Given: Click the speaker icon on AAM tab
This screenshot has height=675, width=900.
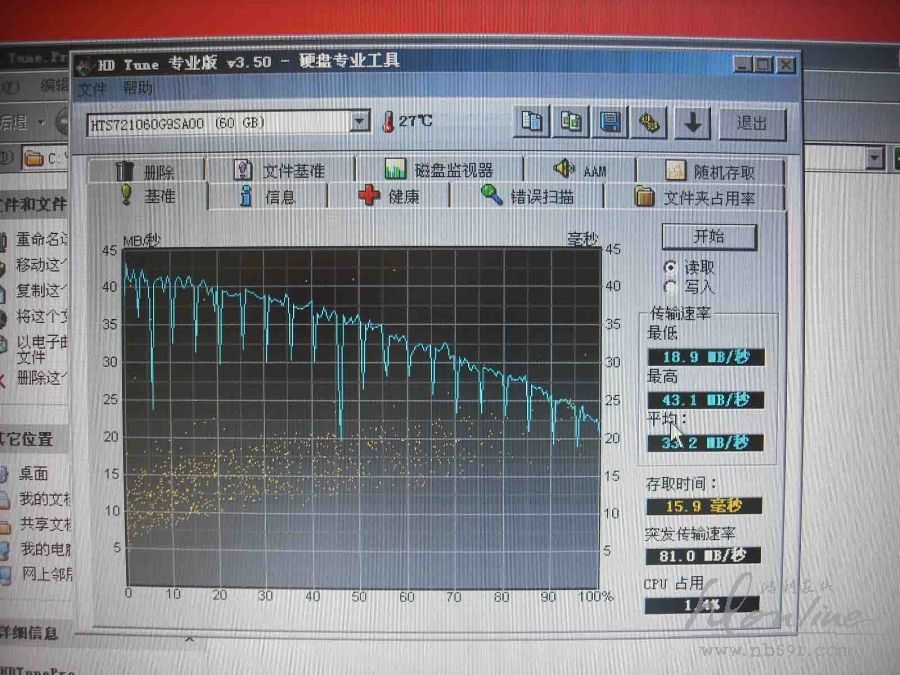Looking at the screenshot, I should (x=564, y=169).
